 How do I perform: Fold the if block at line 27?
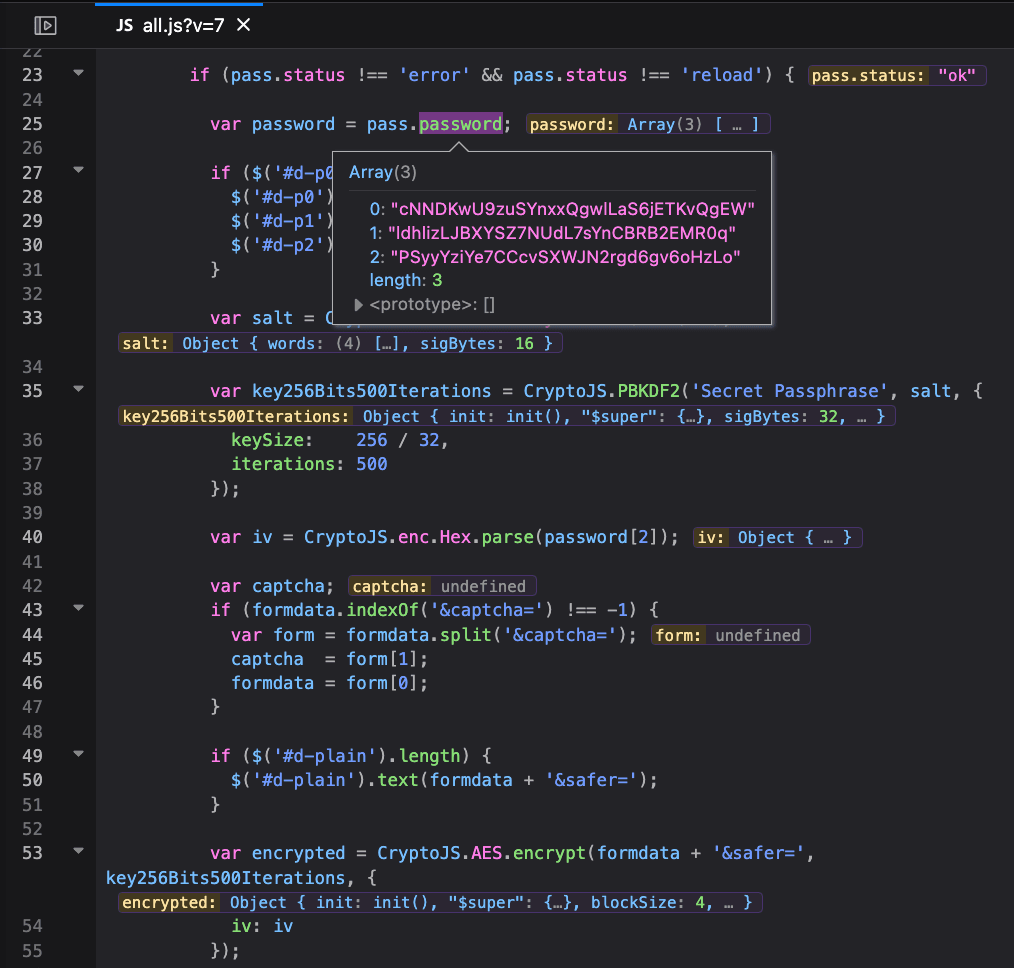click(x=78, y=171)
